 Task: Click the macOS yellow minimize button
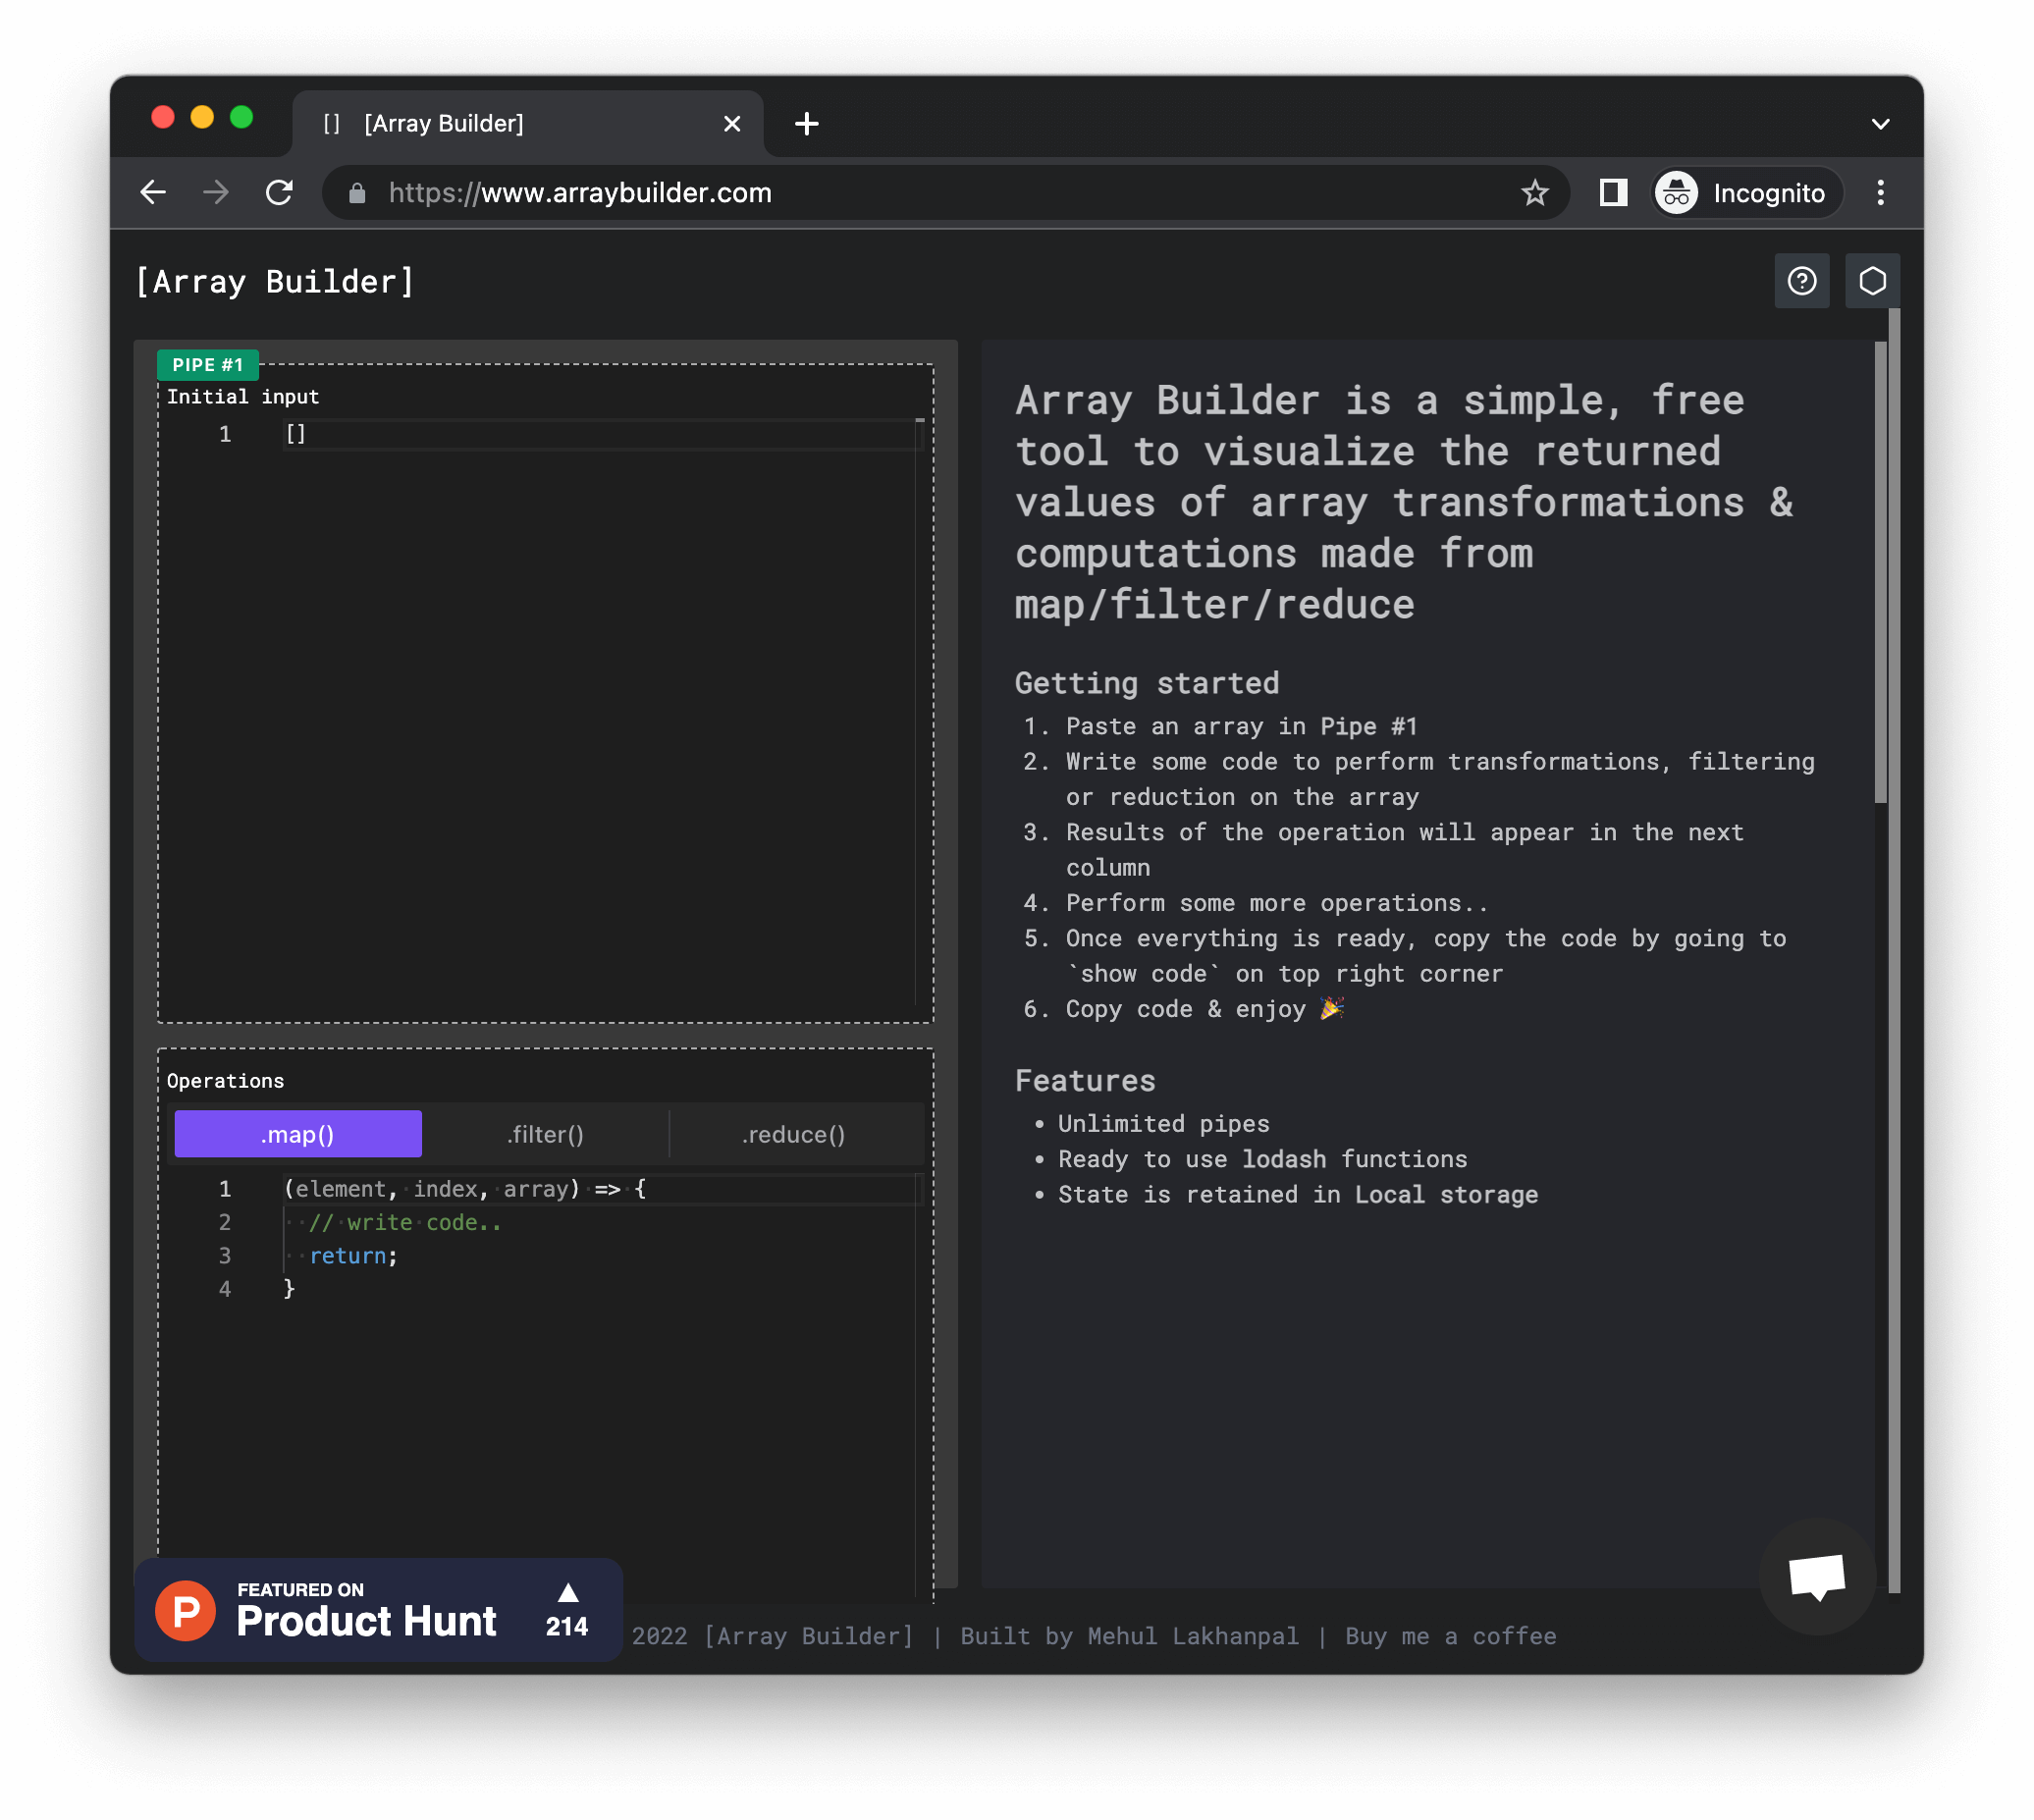point(202,117)
